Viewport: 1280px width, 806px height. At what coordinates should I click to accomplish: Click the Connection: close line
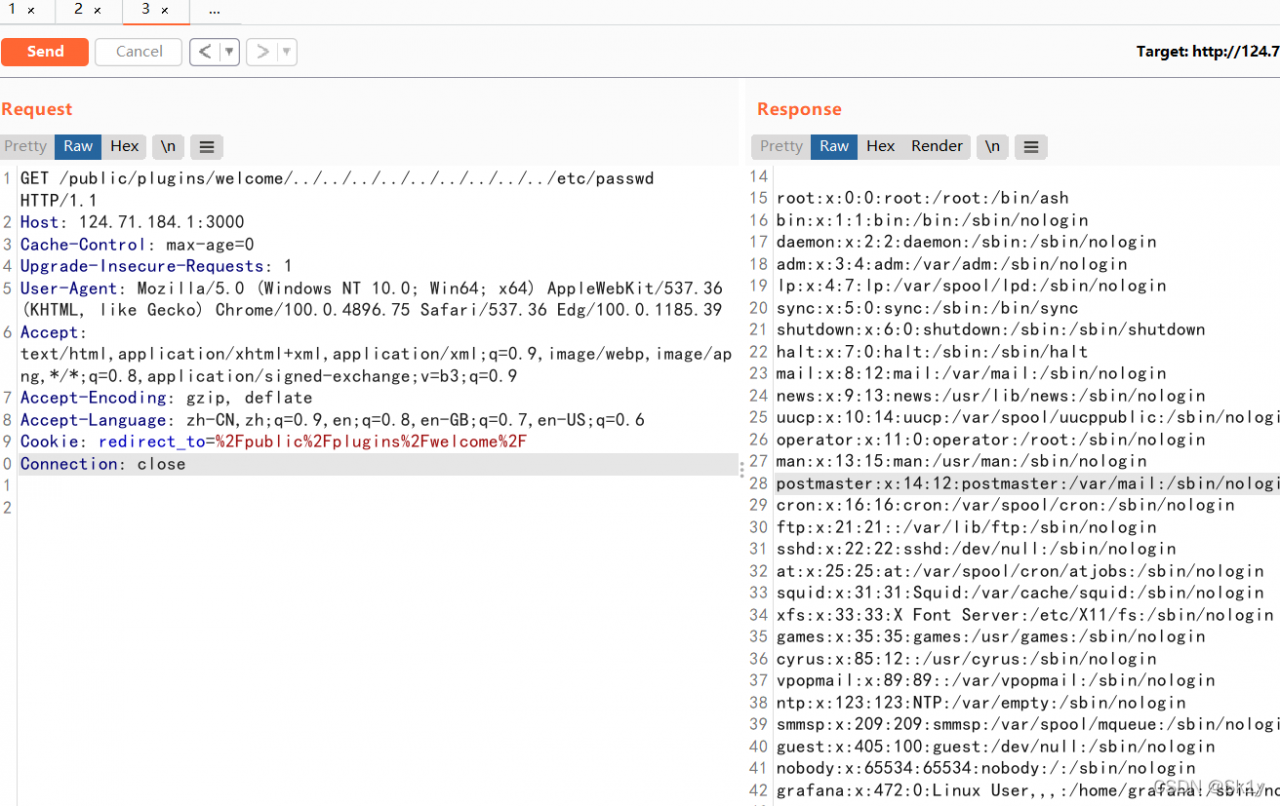click(103, 464)
